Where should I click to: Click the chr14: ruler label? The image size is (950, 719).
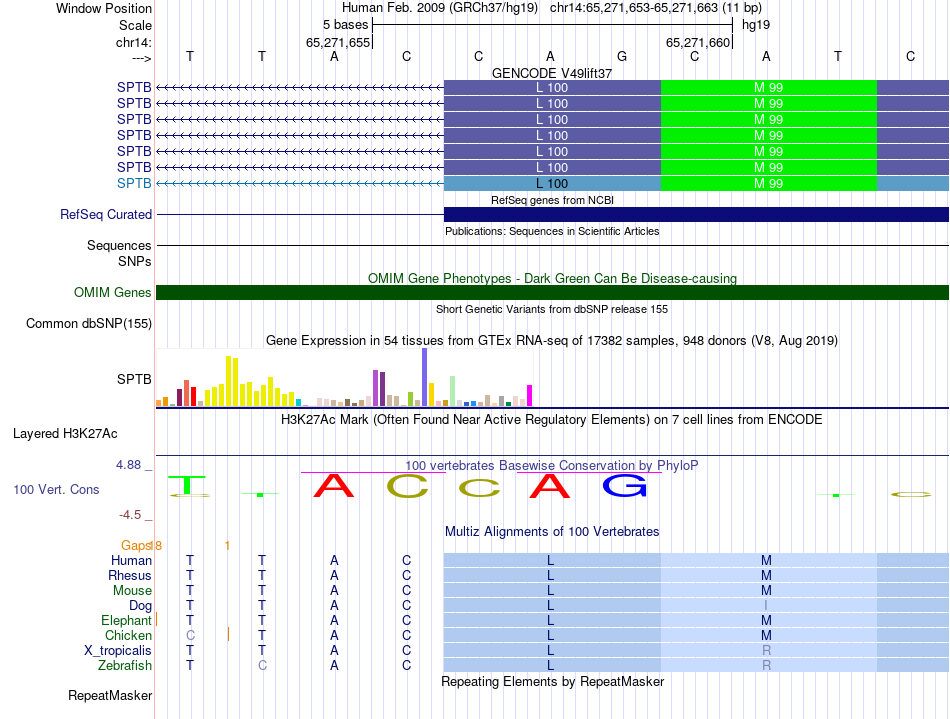coord(134,42)
